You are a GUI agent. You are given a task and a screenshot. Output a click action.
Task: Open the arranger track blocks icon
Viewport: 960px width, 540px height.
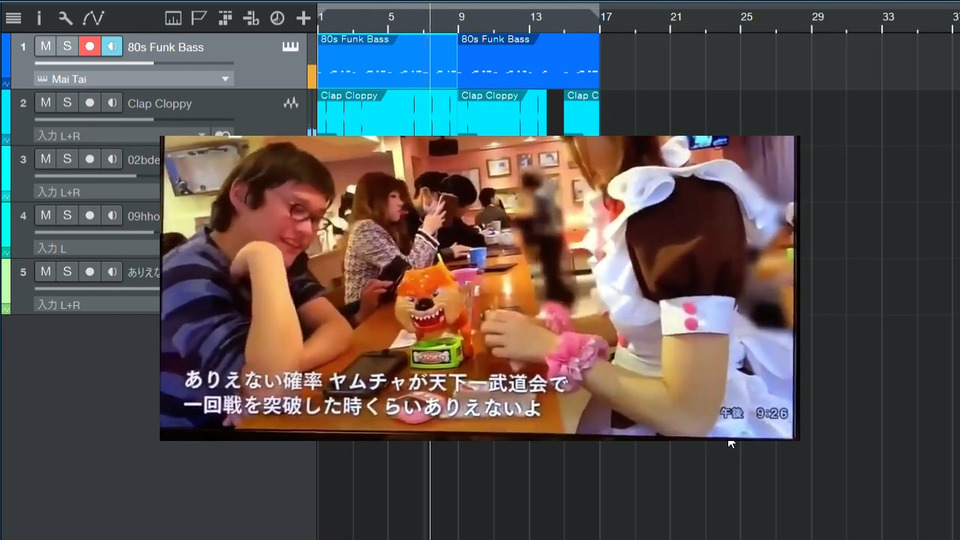pos(225,18)
